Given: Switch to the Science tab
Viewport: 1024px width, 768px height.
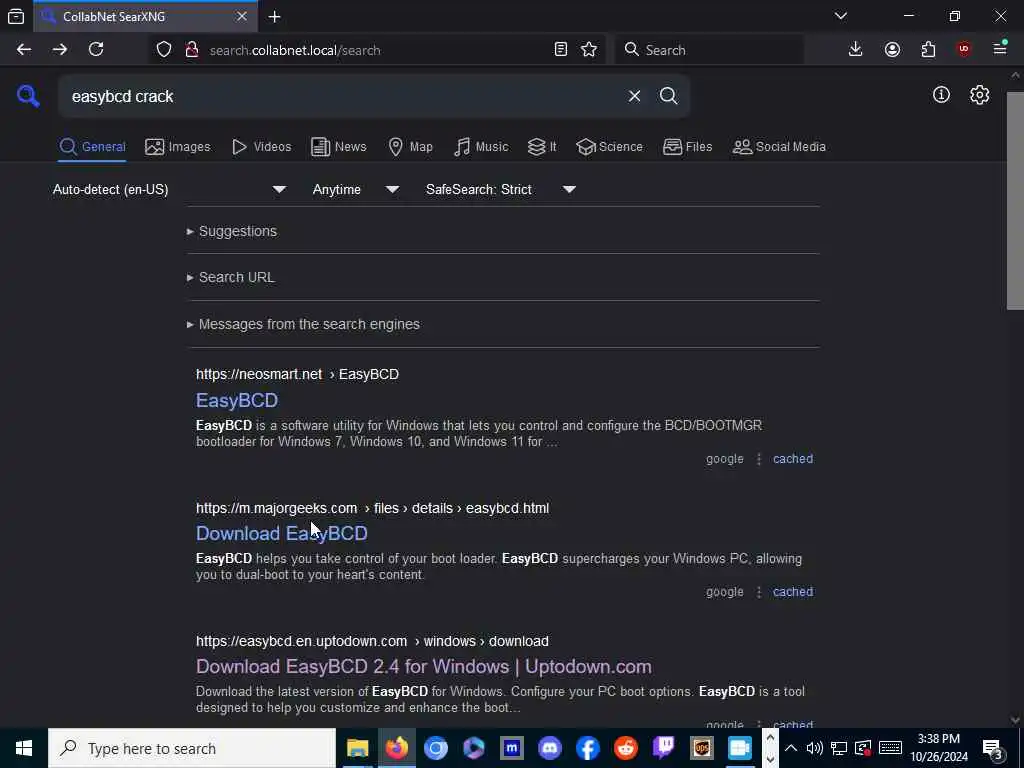Looking at the screenshot, I should pos(609,147).
